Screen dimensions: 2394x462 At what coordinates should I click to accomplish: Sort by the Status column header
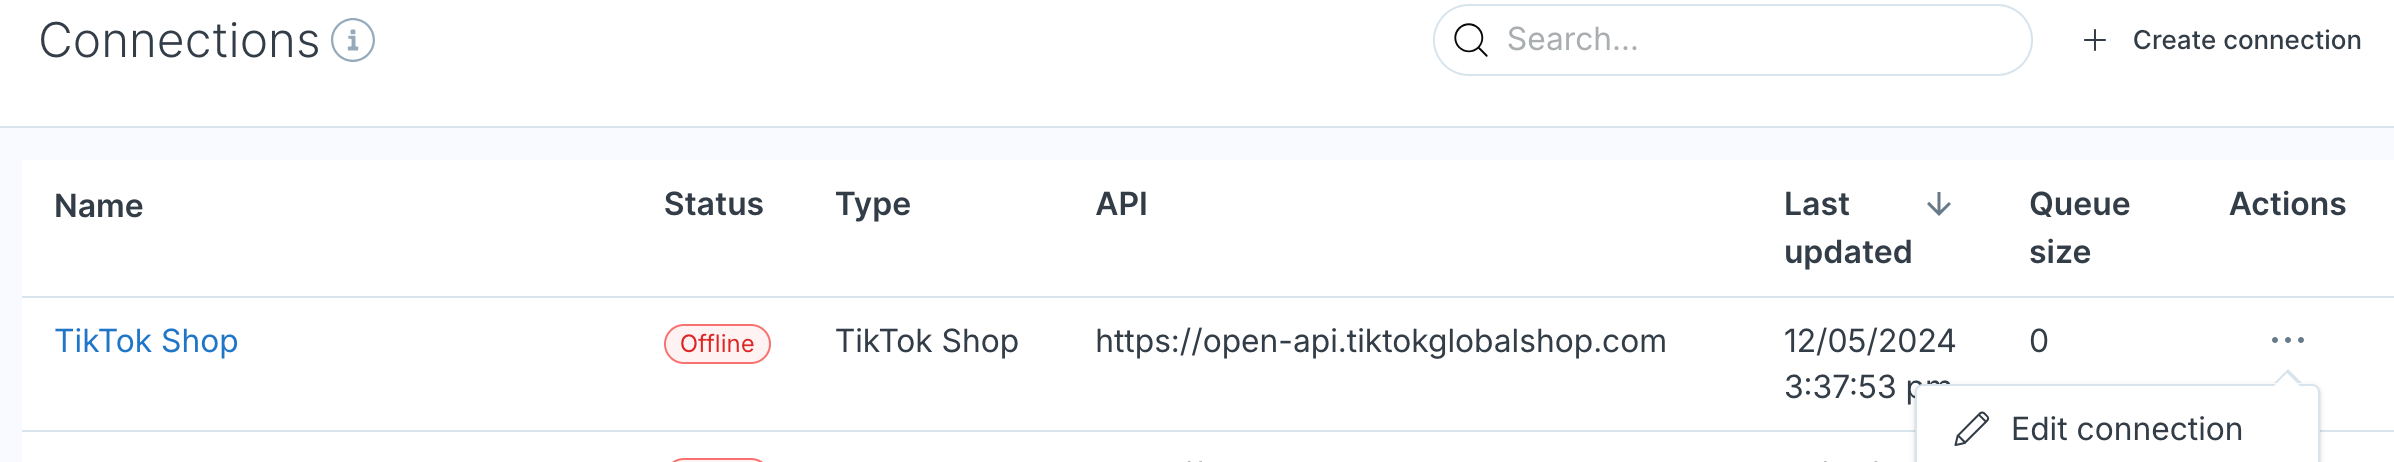714,204
